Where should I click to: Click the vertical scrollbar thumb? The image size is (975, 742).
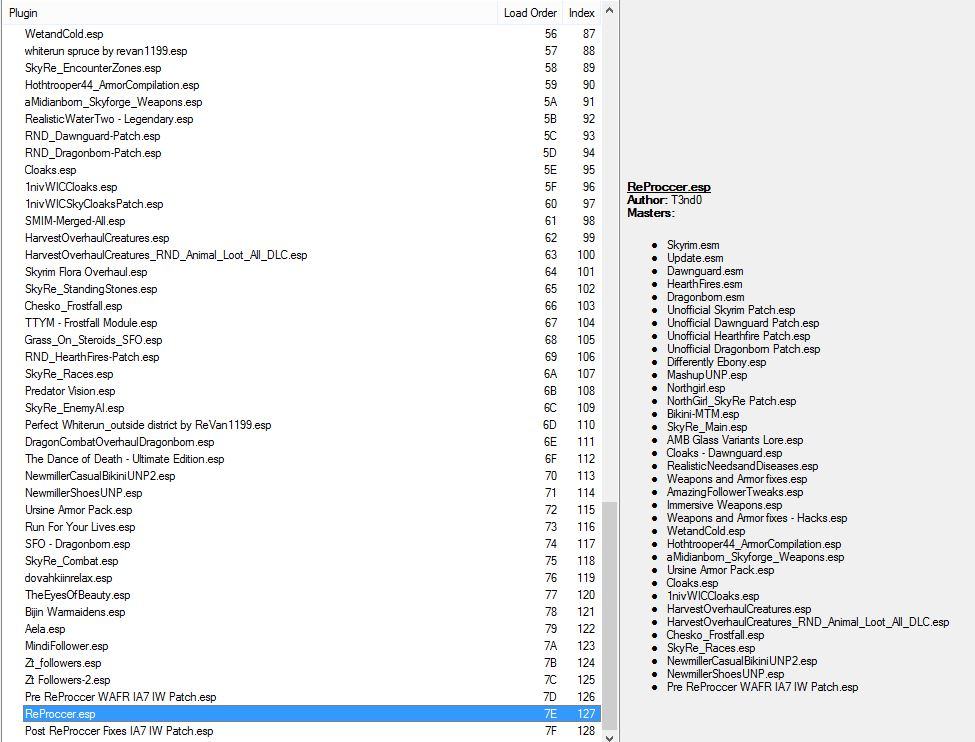609,616
